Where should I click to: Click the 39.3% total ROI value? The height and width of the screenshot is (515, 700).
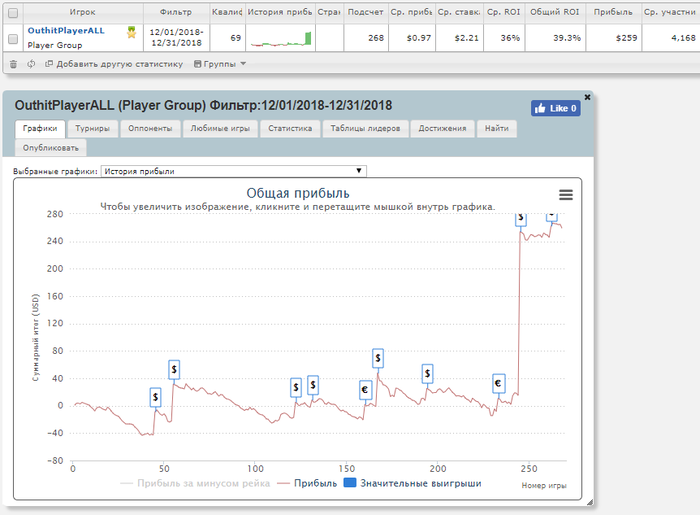point(567,38)
